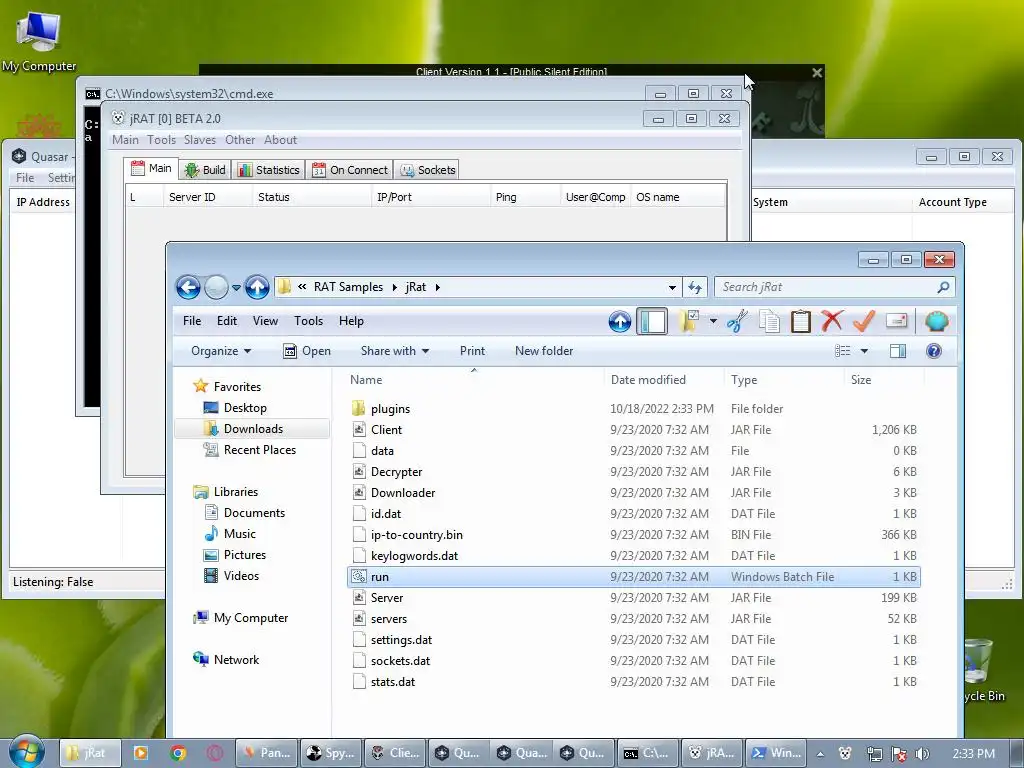Switch to jRAT Sockets tab

[x=428, y=170]
